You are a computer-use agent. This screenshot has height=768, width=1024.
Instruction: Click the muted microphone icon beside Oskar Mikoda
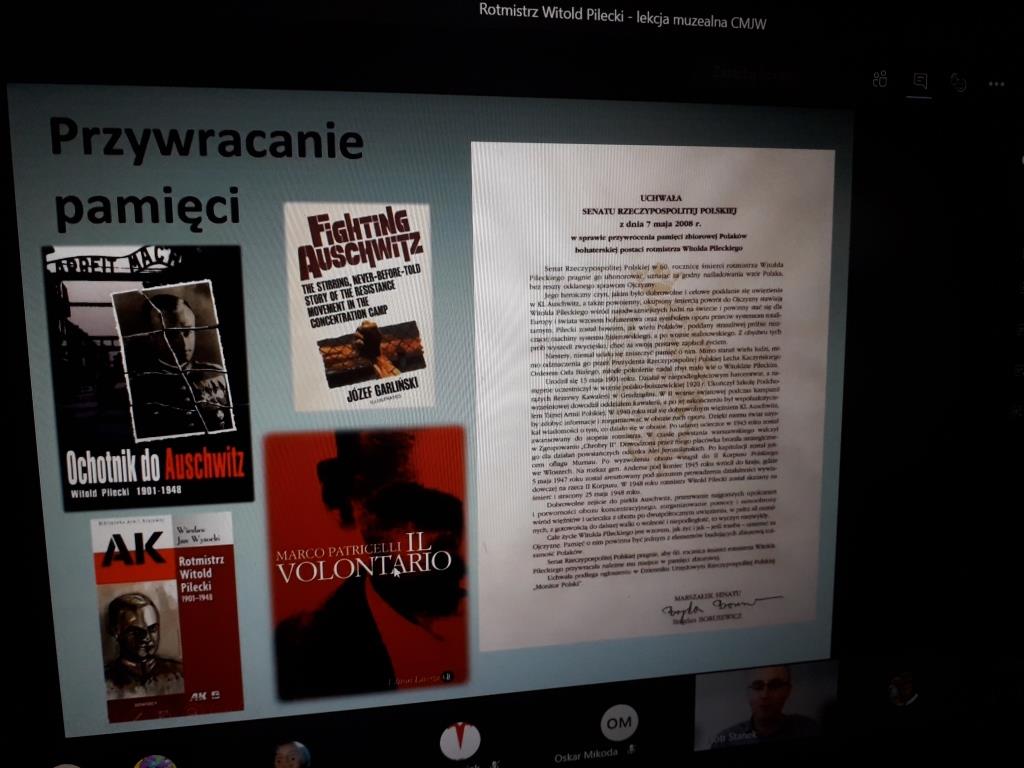pos(631,749)
